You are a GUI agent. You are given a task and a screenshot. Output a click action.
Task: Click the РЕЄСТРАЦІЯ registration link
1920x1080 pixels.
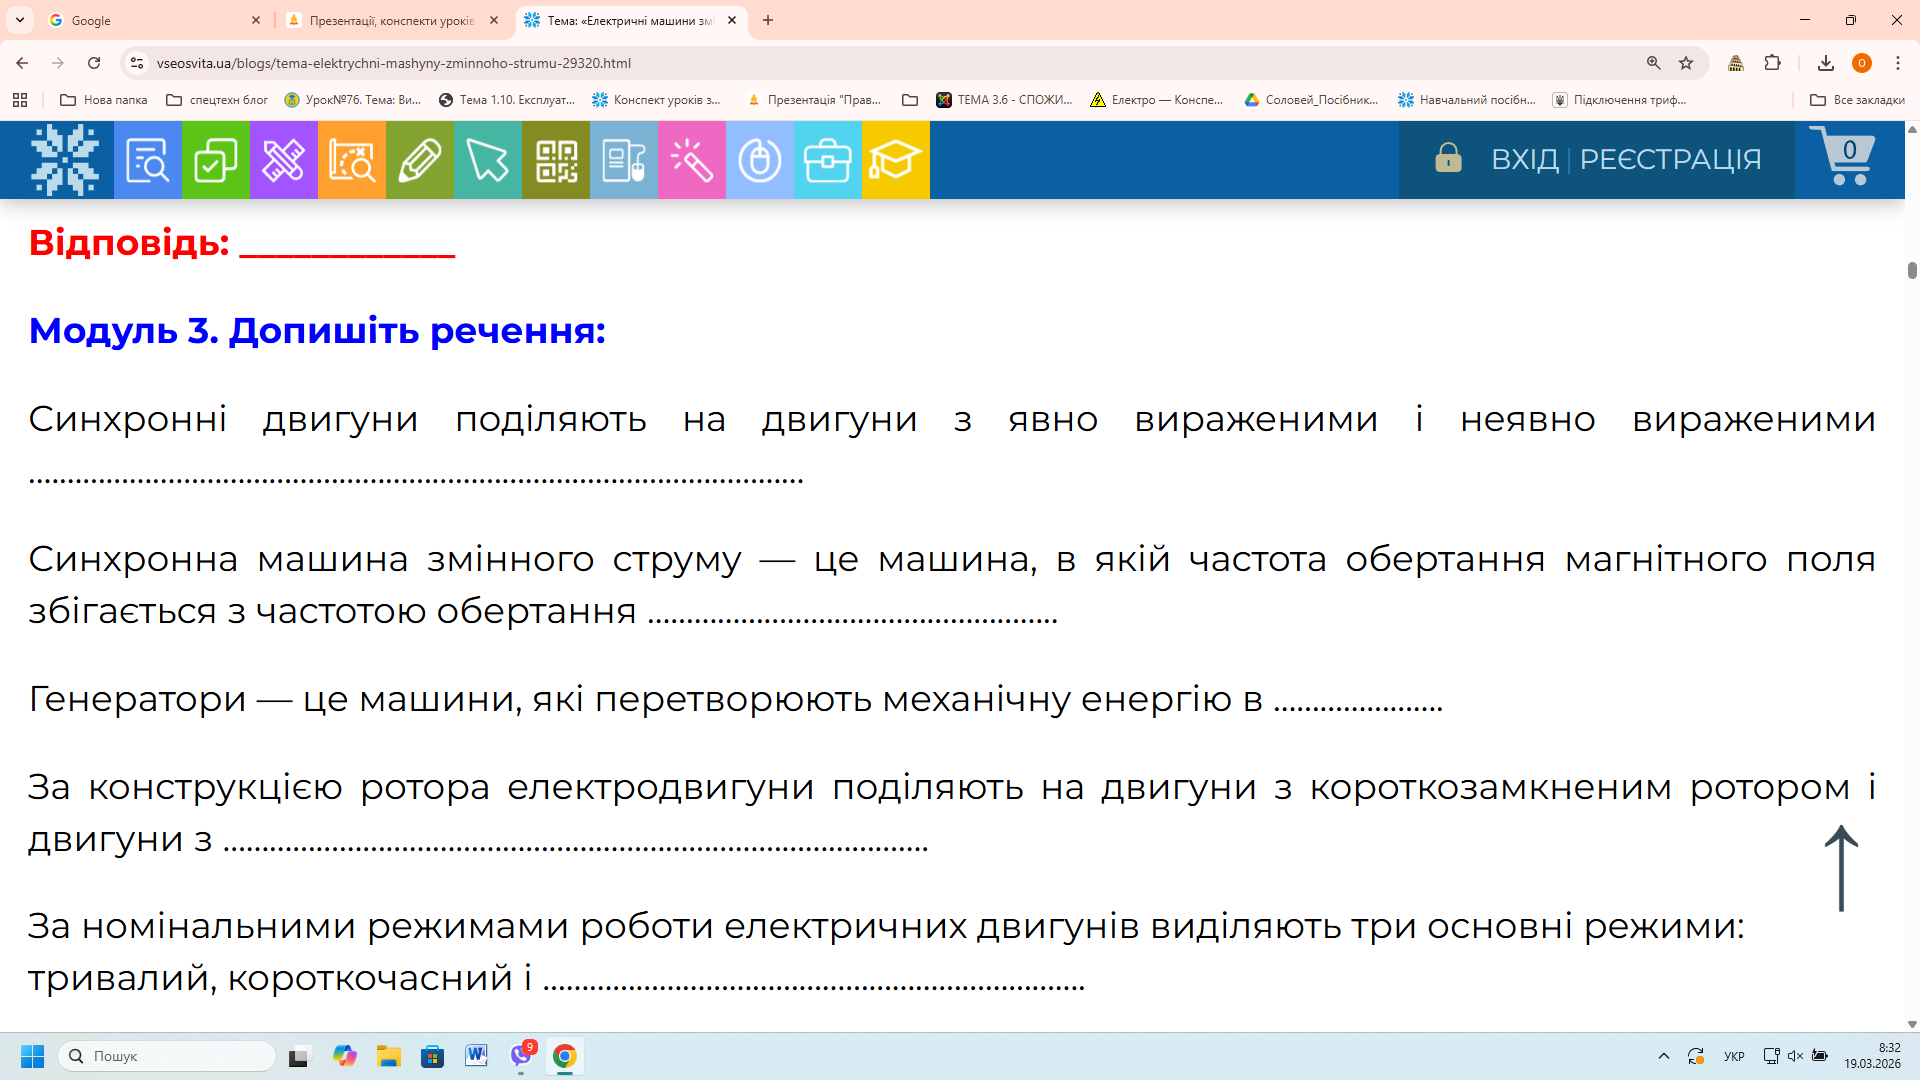pos(1670,159)
